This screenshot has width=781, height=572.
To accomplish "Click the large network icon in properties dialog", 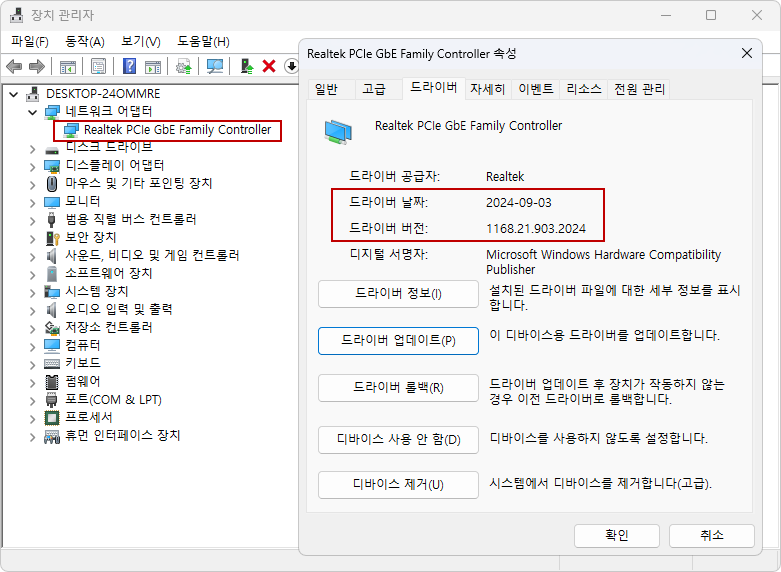I will tap(338, 132).
